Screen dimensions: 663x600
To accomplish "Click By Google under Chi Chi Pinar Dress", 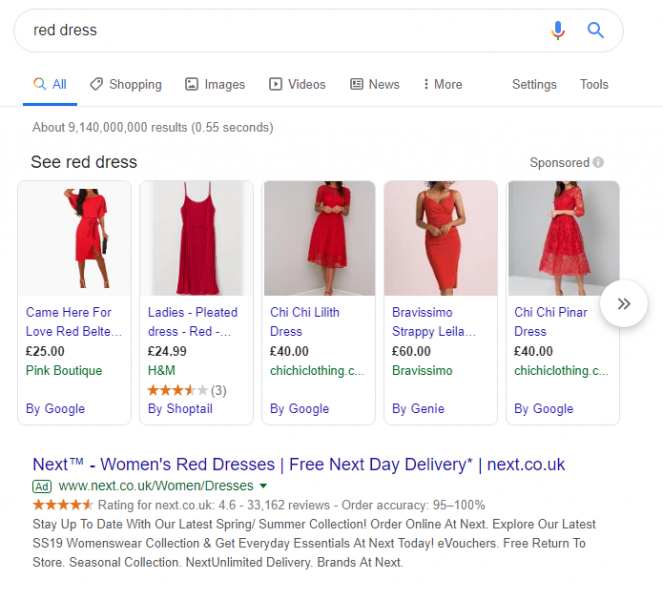I will click(544, 408).
